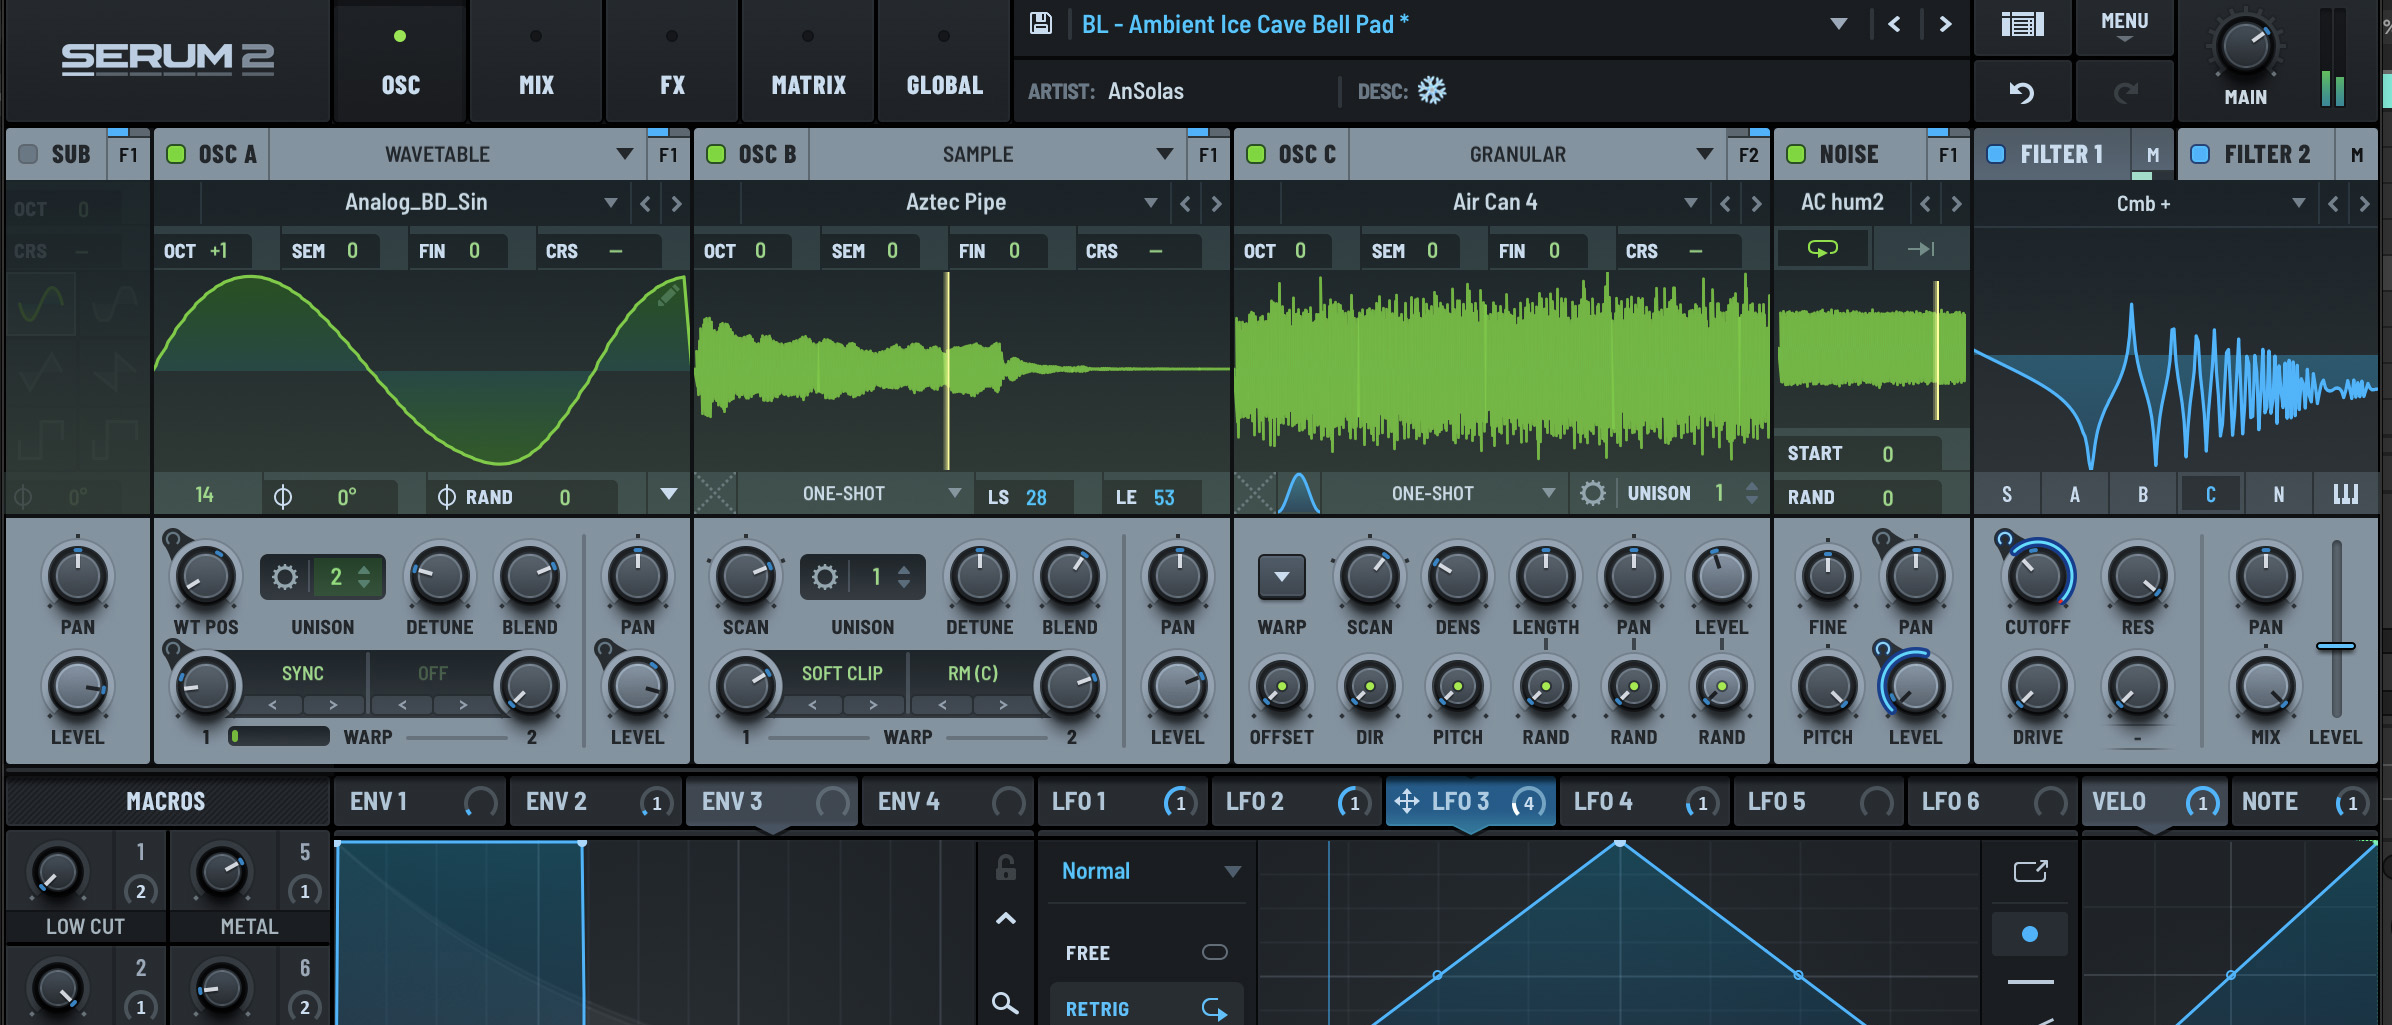
Task: Switch to the FX tab
Action: coord(672,60)
